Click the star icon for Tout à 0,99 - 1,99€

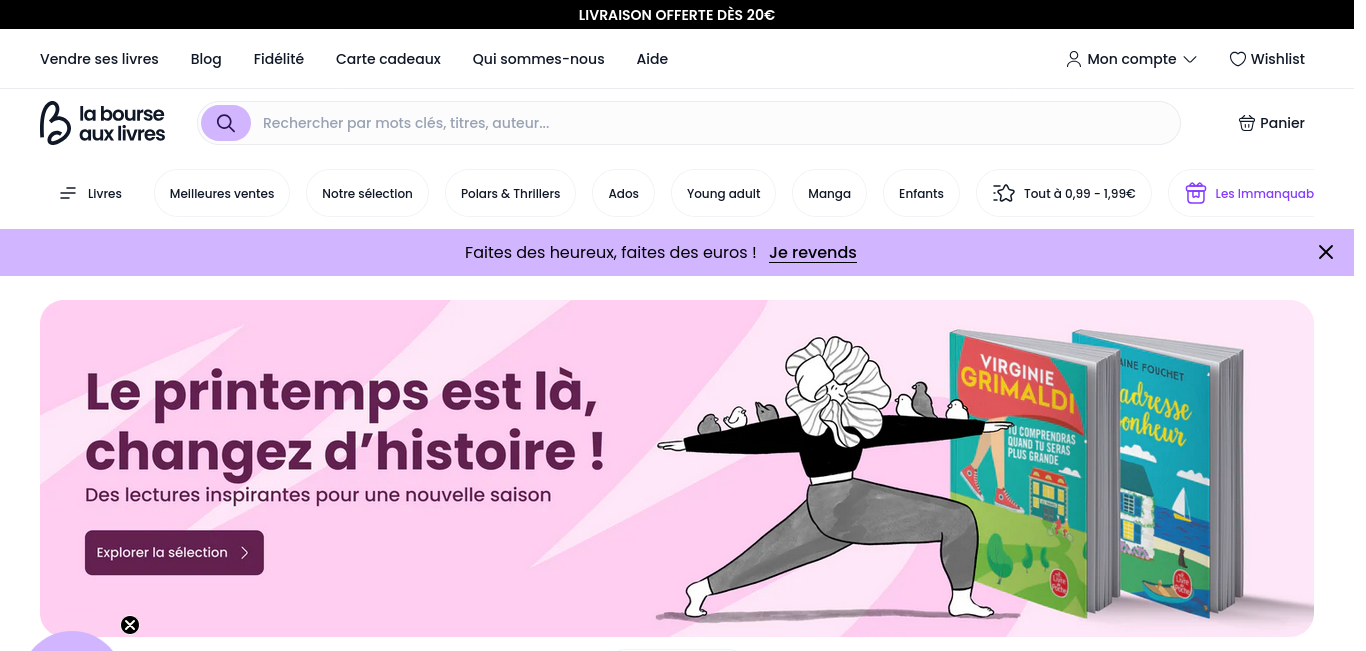pos(1004,193)
